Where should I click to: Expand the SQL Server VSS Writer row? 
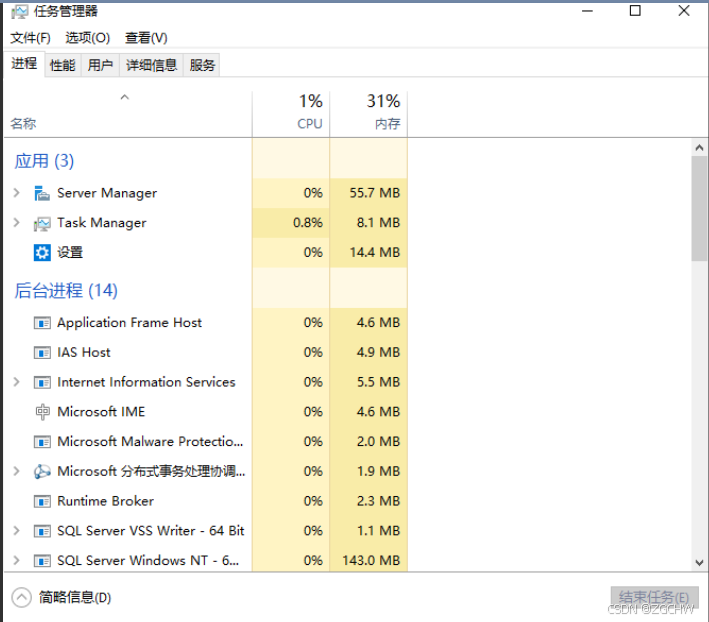(x=17, y=531)
